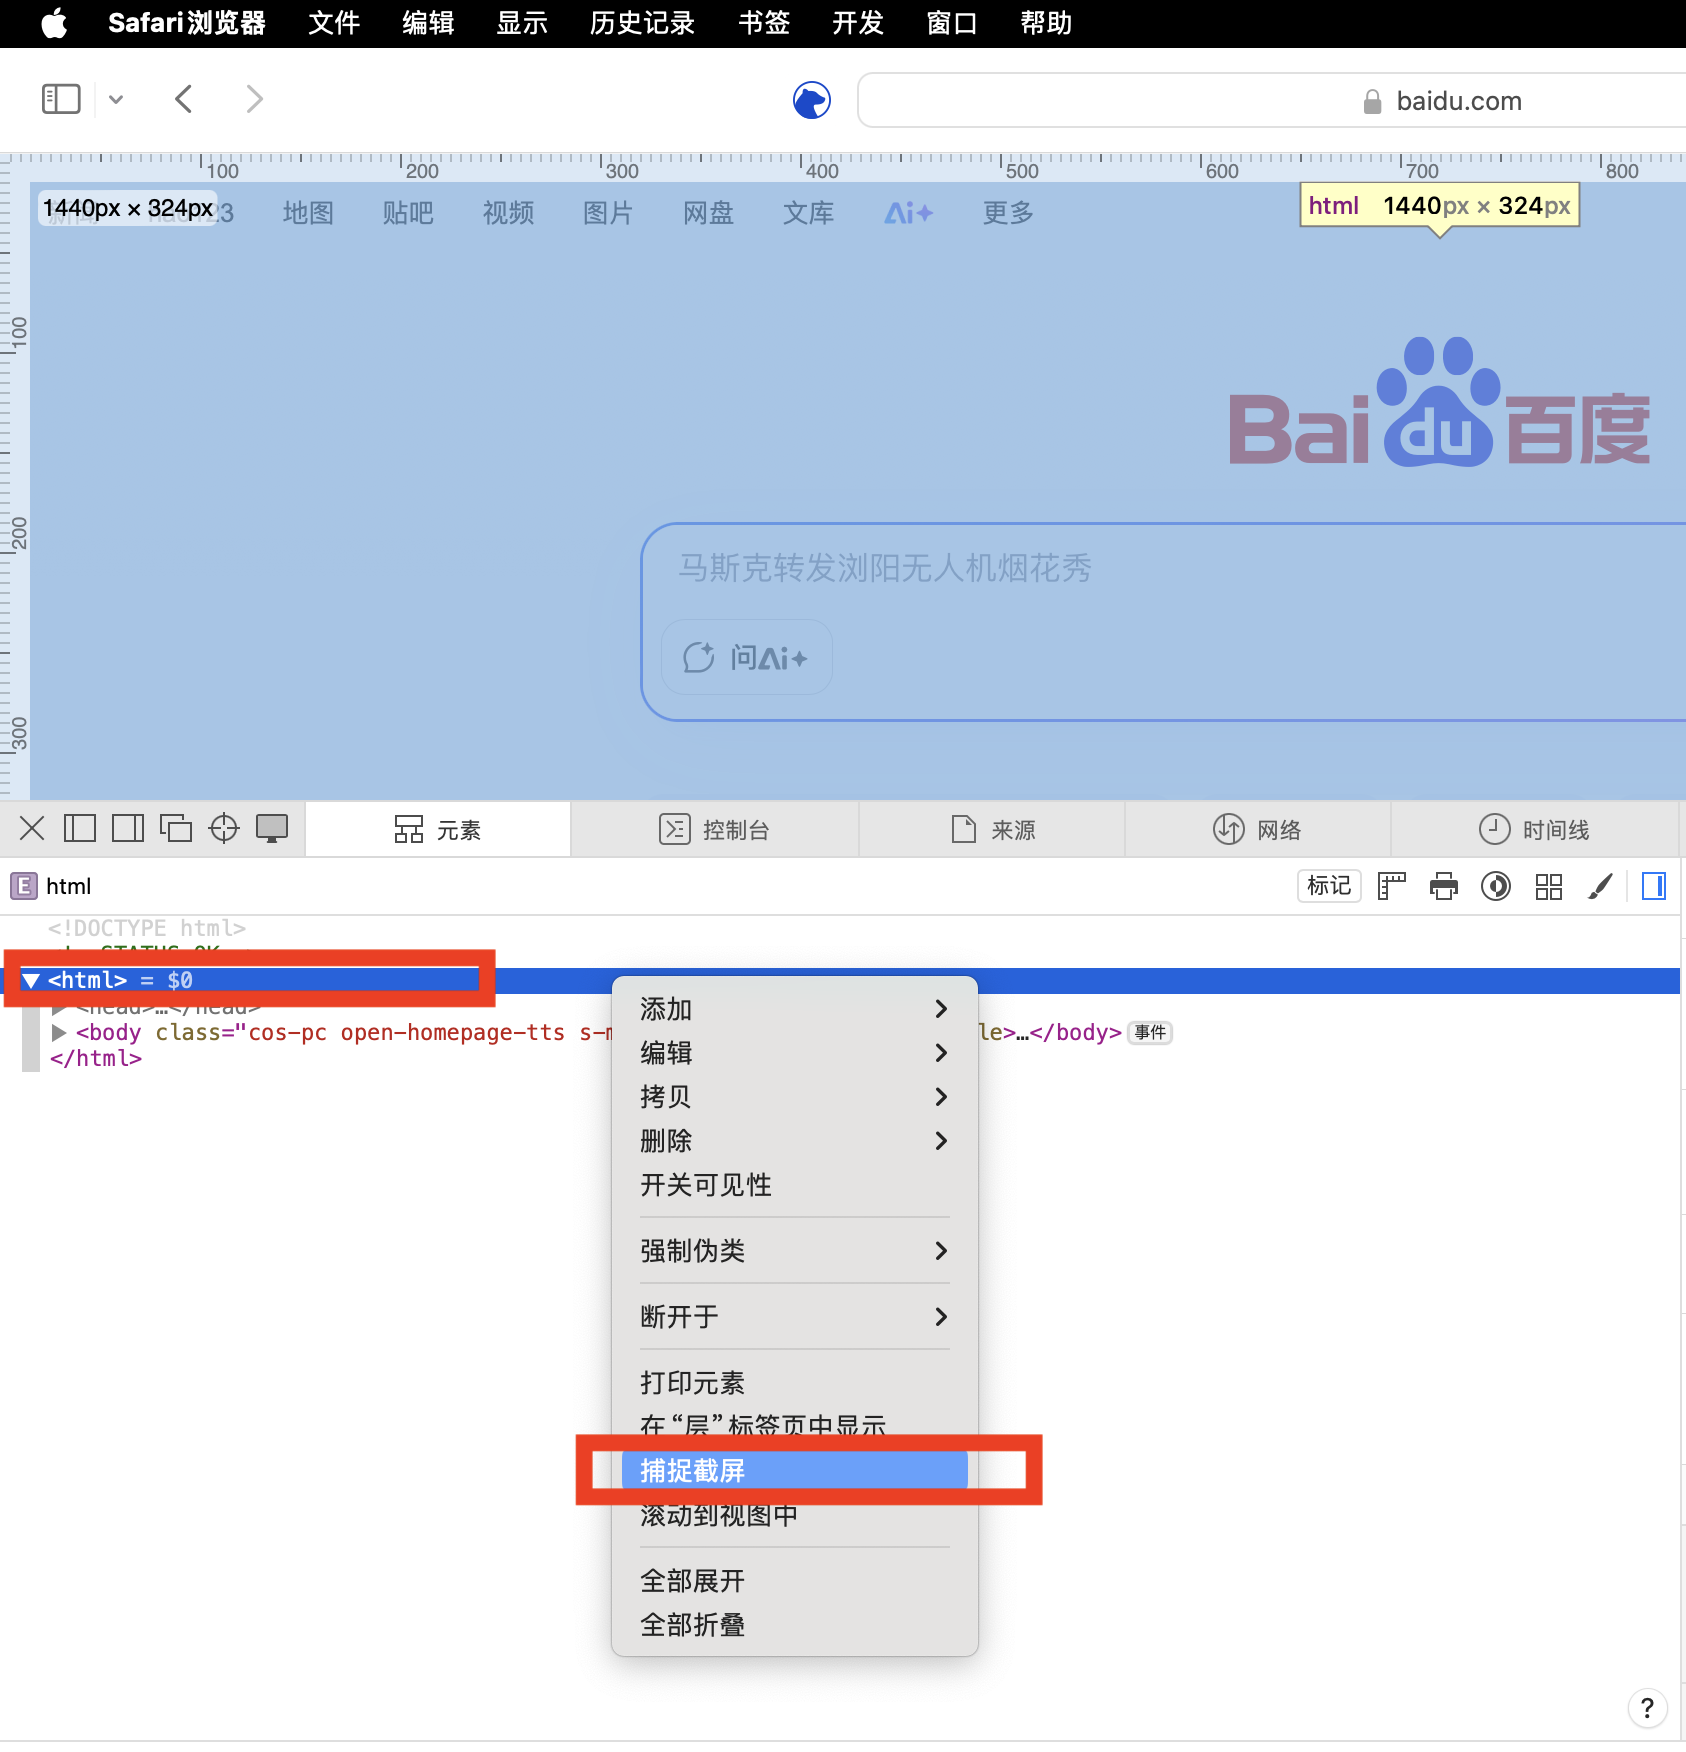Toggle print styles printer icon
The width and height of the screenshot is (1686, 1752).
1444,886
